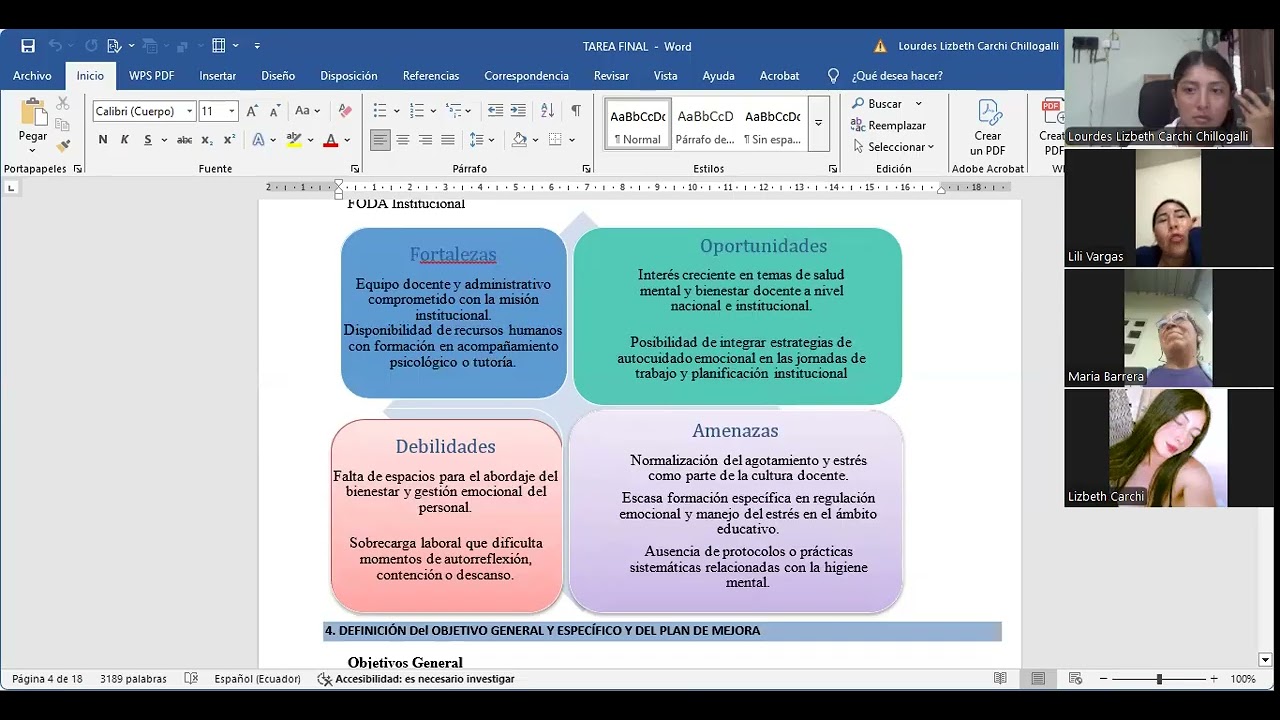Open the line spacing dropdown

tap(482, 140)
